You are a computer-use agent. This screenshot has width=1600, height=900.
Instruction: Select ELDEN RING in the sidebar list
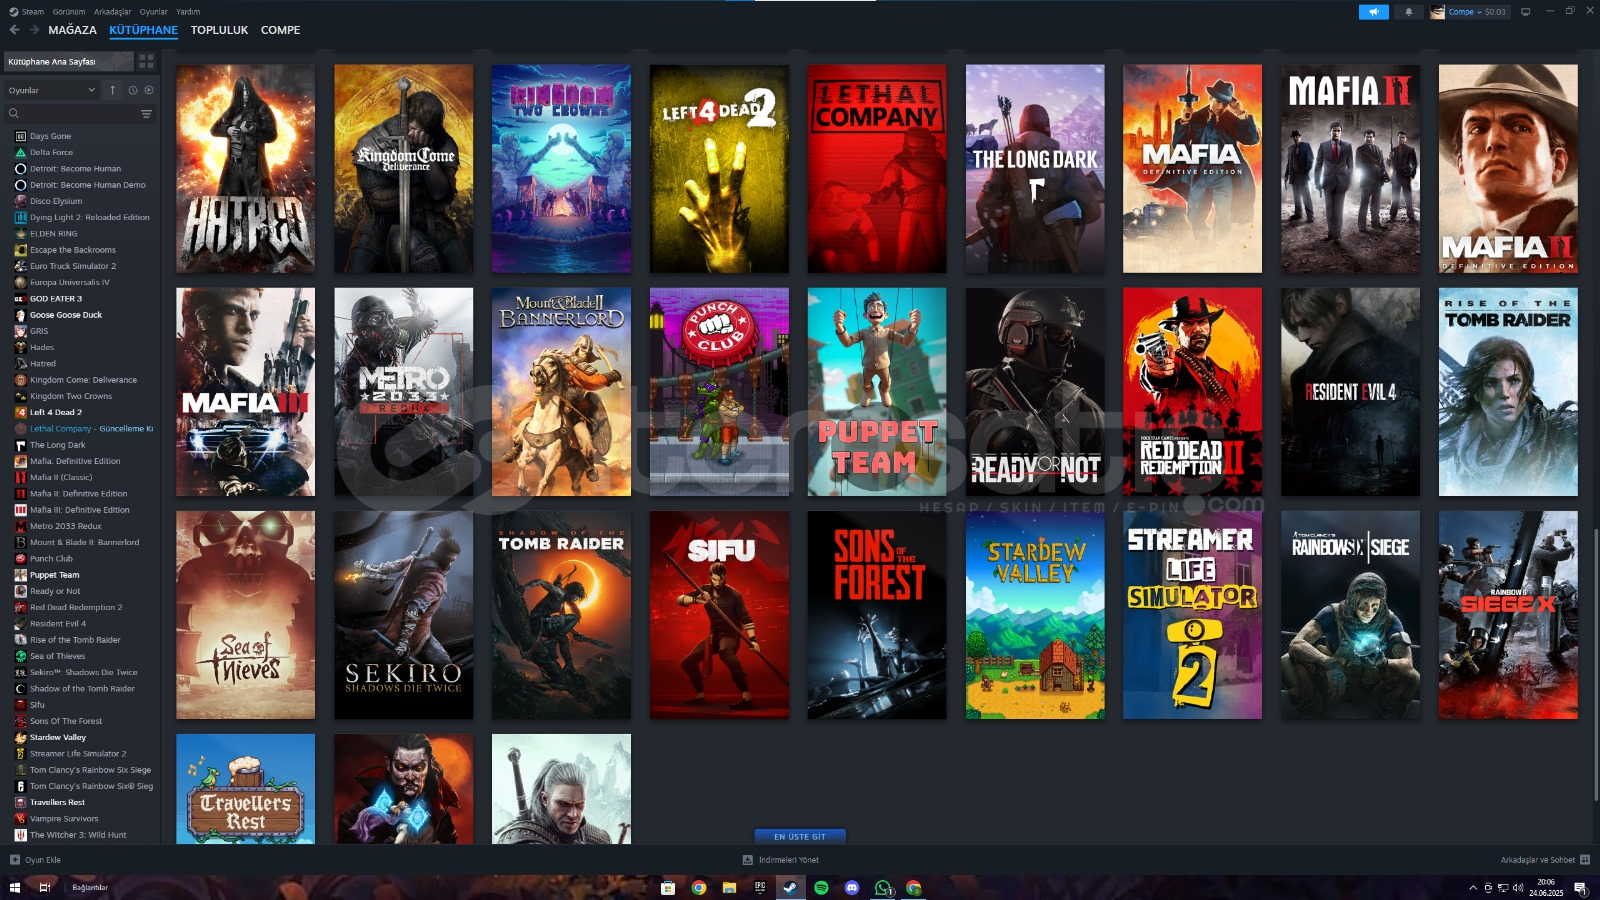pyautogui.click(x=53, y=234)
